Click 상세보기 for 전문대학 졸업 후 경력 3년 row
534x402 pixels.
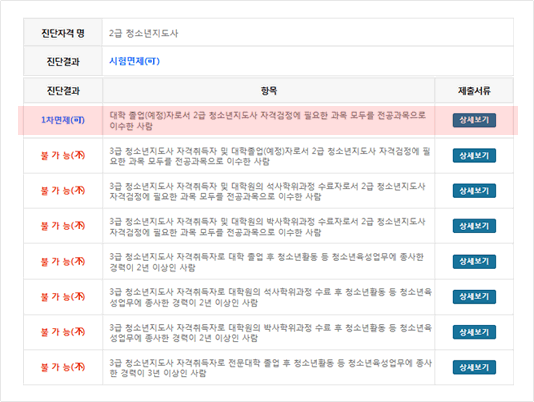point(474,367)
